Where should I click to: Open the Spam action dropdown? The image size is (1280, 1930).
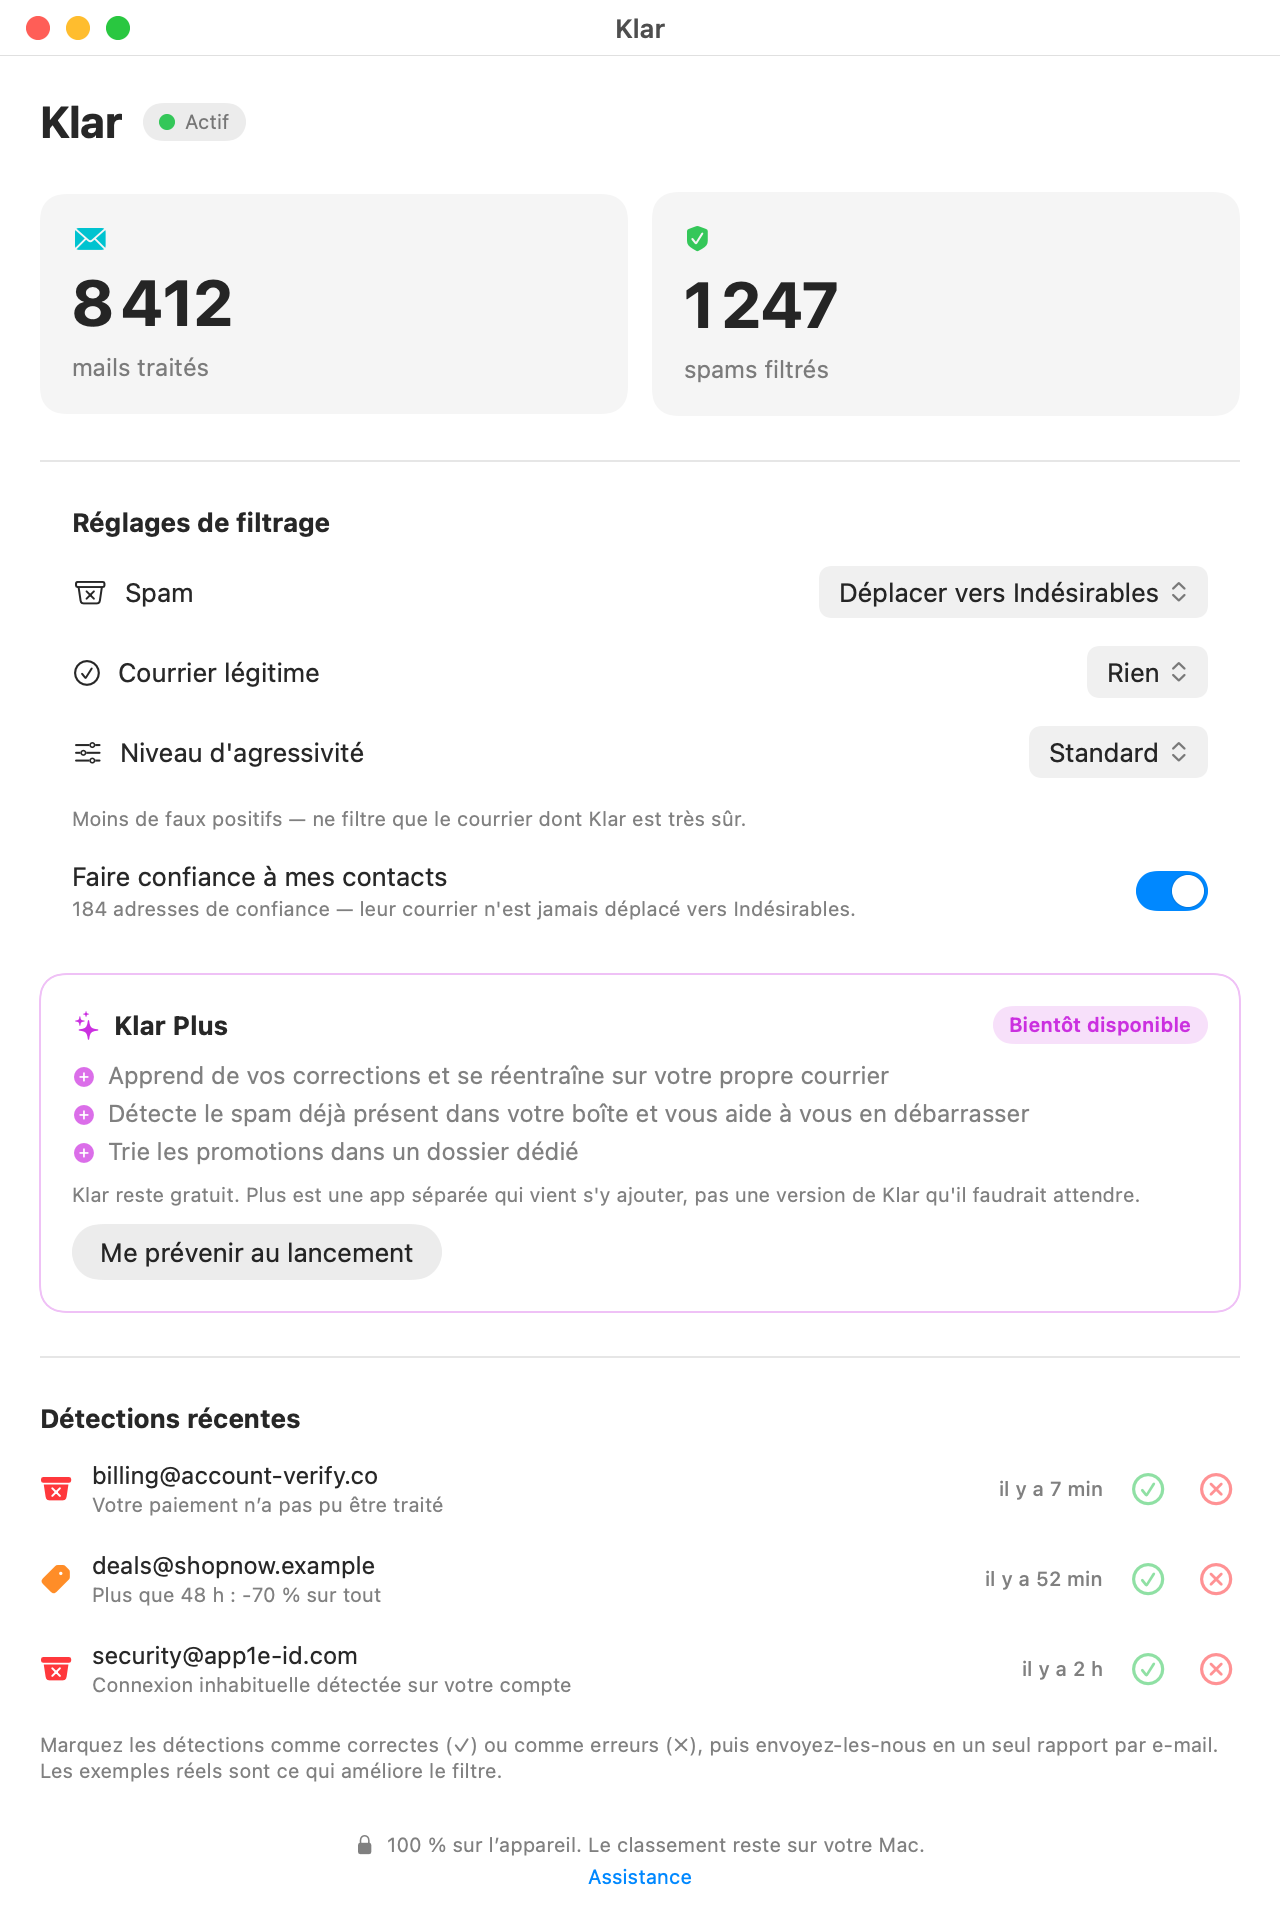point(1013,592)
